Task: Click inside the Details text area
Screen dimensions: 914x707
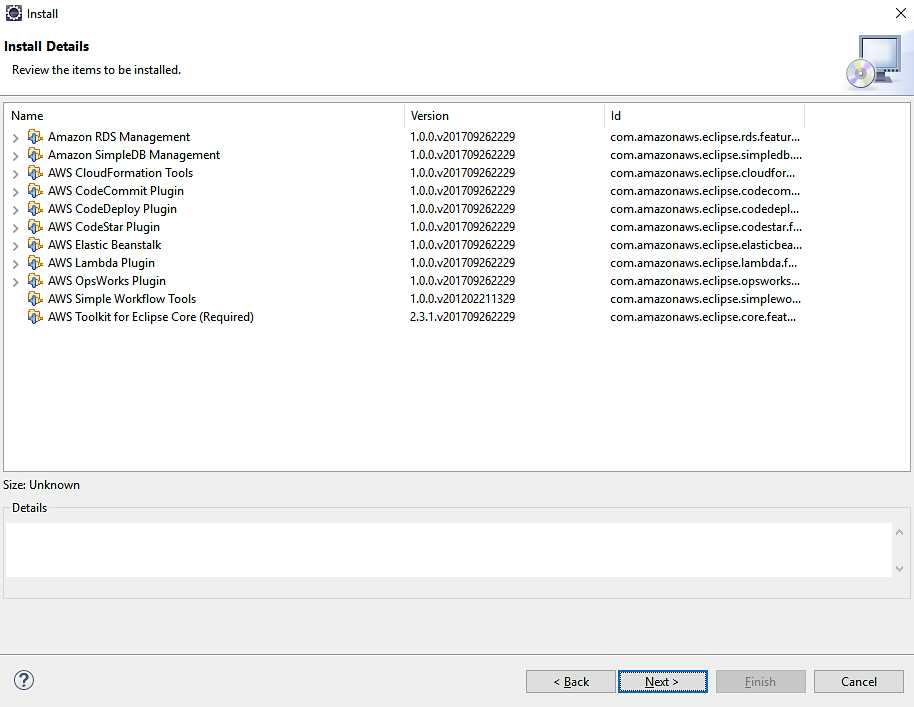Action: (449, 550)
